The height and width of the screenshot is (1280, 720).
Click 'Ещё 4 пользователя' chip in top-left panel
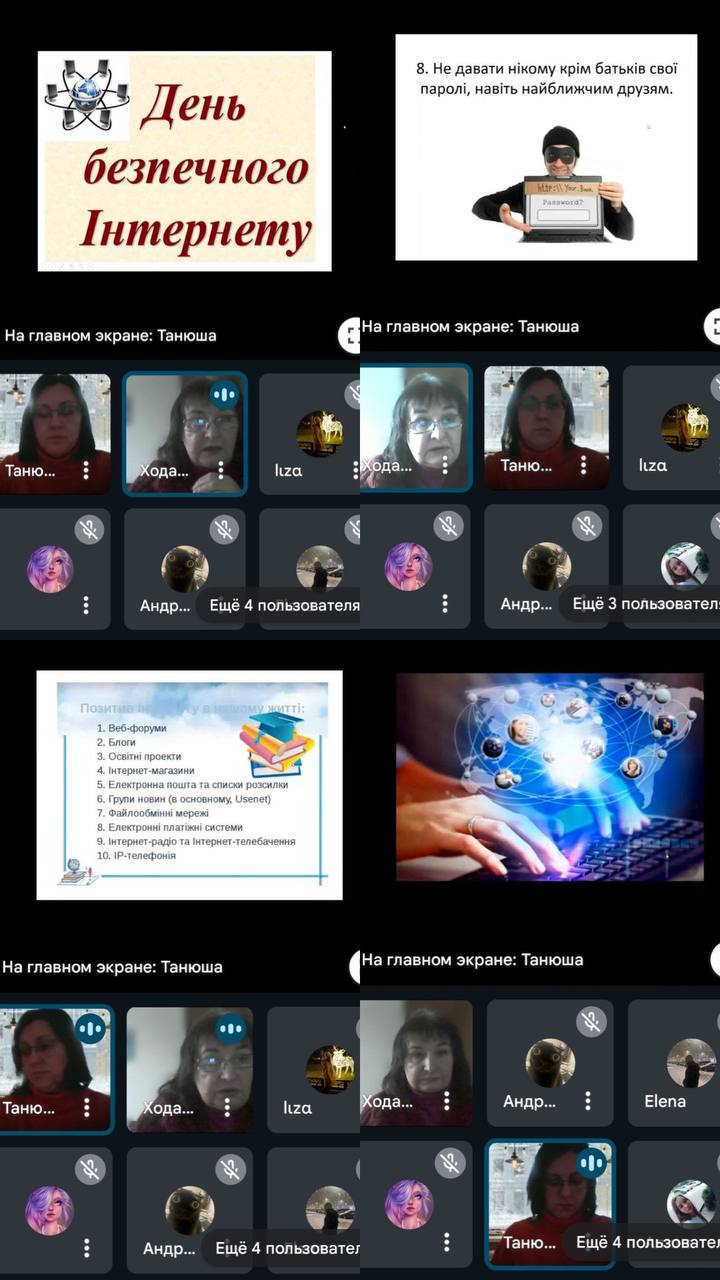click(x=284, y=605)
